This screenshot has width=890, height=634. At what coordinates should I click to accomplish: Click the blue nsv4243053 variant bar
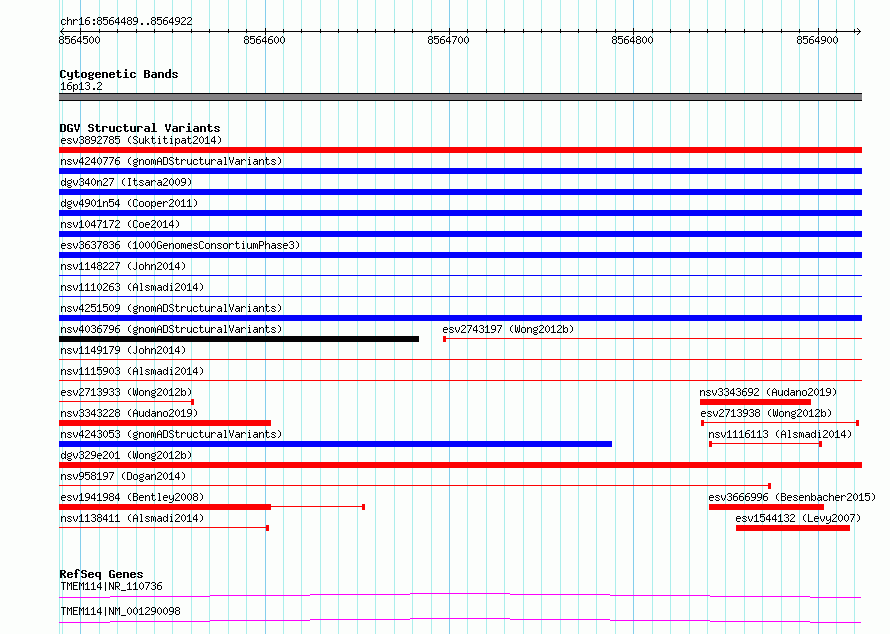(x=335, y=444)
